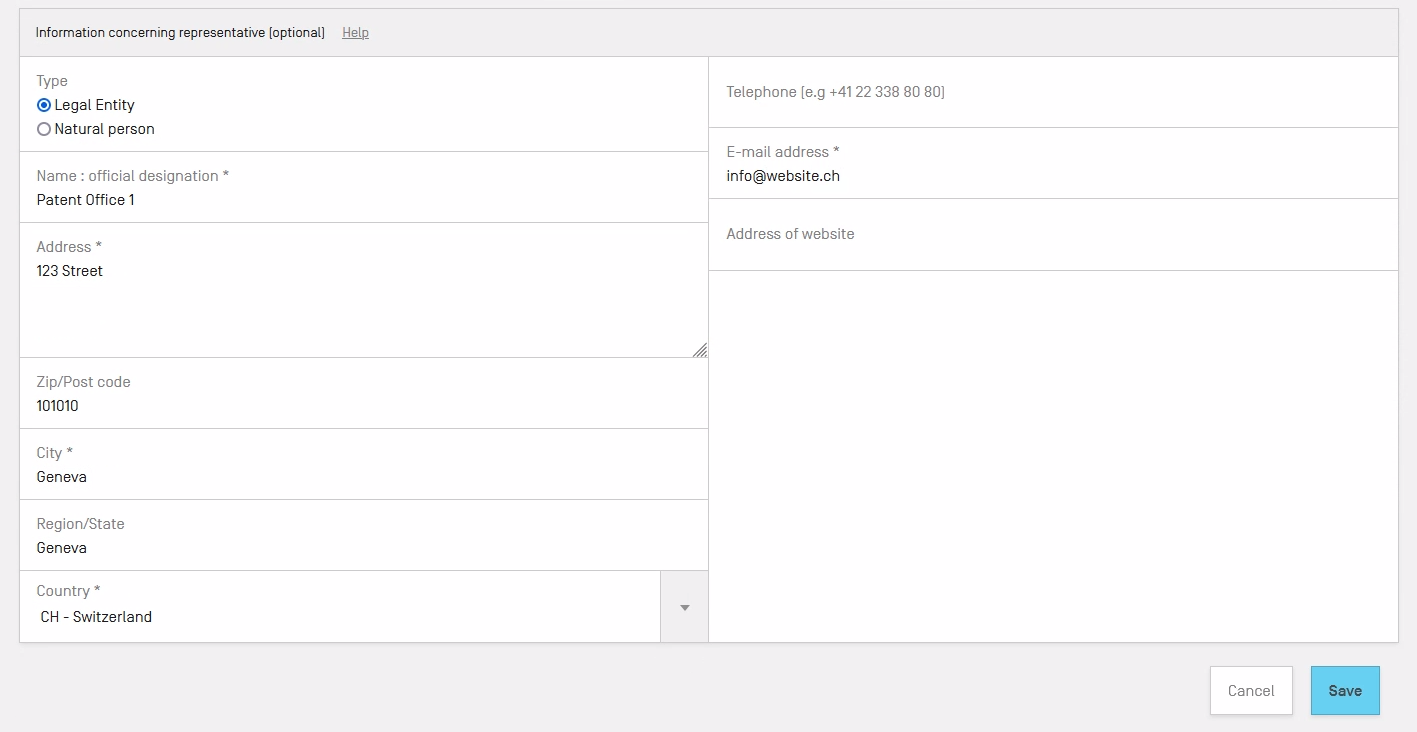Open the 'CH - Switzerland' country combo box

tap(340, 617)
